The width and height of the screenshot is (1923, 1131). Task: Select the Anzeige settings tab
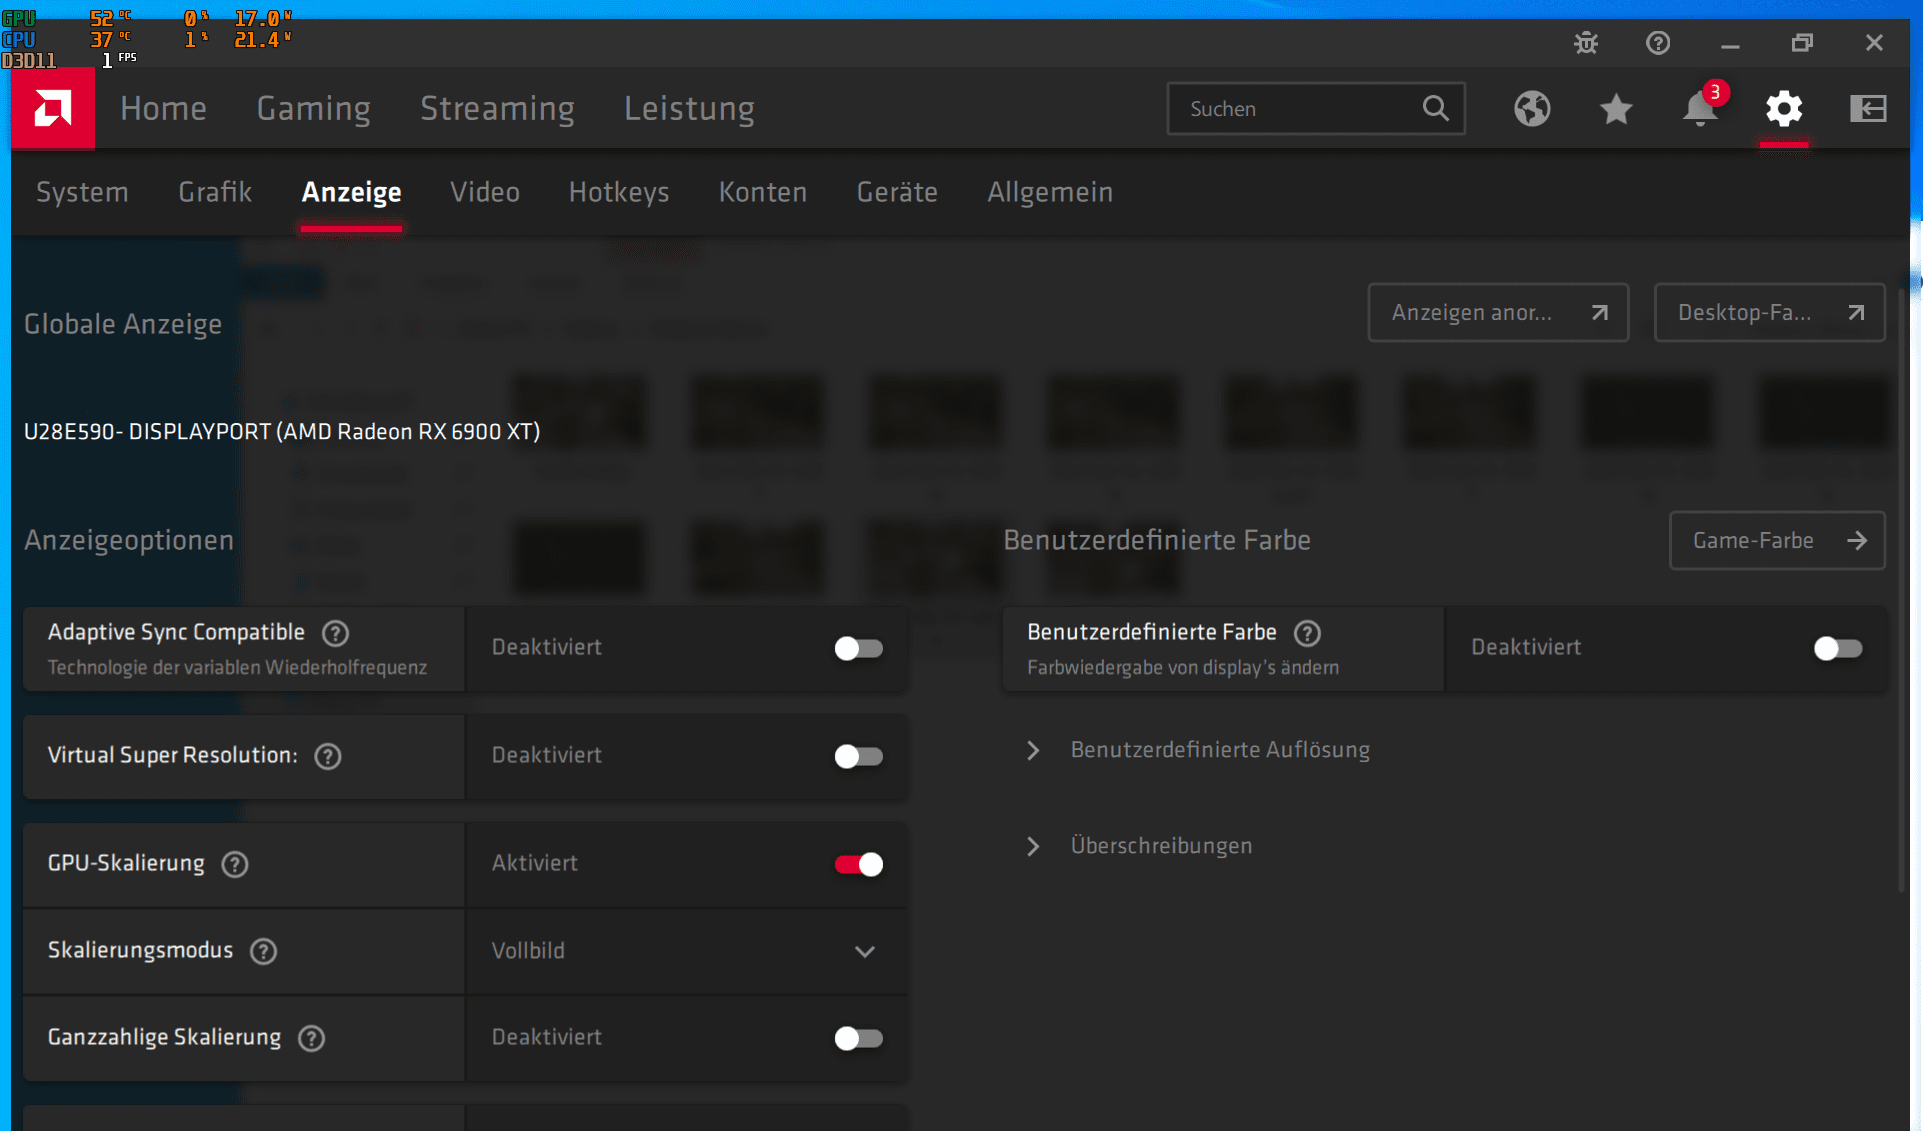click(x=351, y=192)
